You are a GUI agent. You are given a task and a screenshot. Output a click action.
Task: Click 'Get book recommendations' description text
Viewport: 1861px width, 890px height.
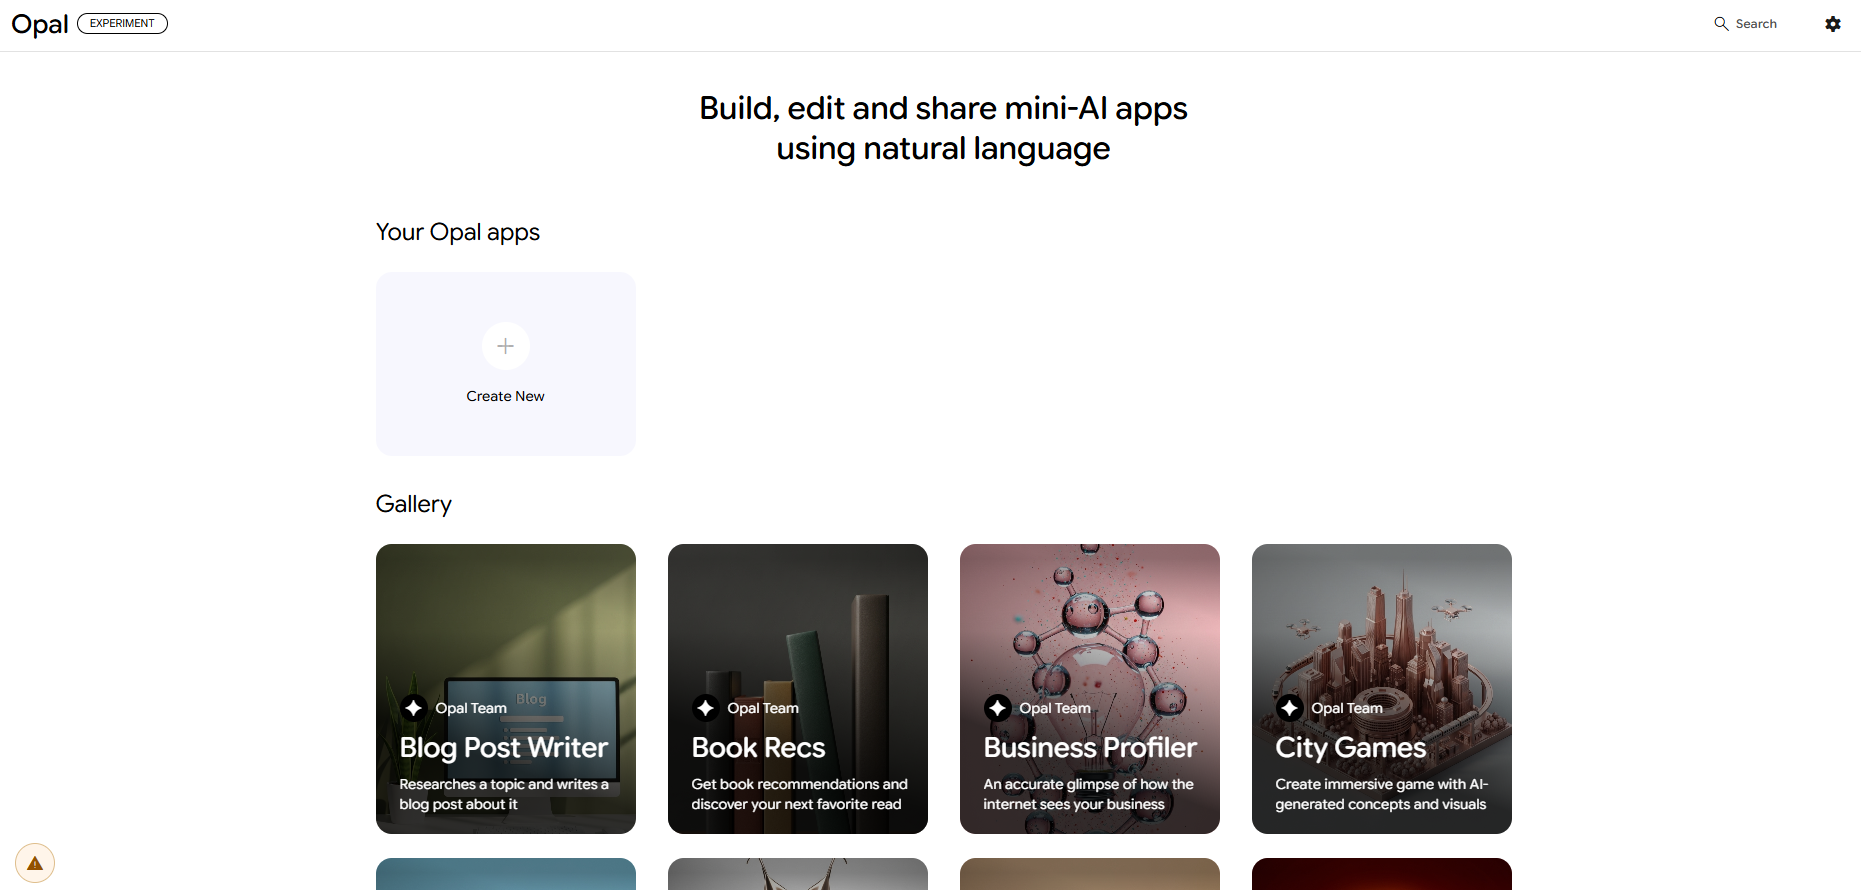coord(799,794)
